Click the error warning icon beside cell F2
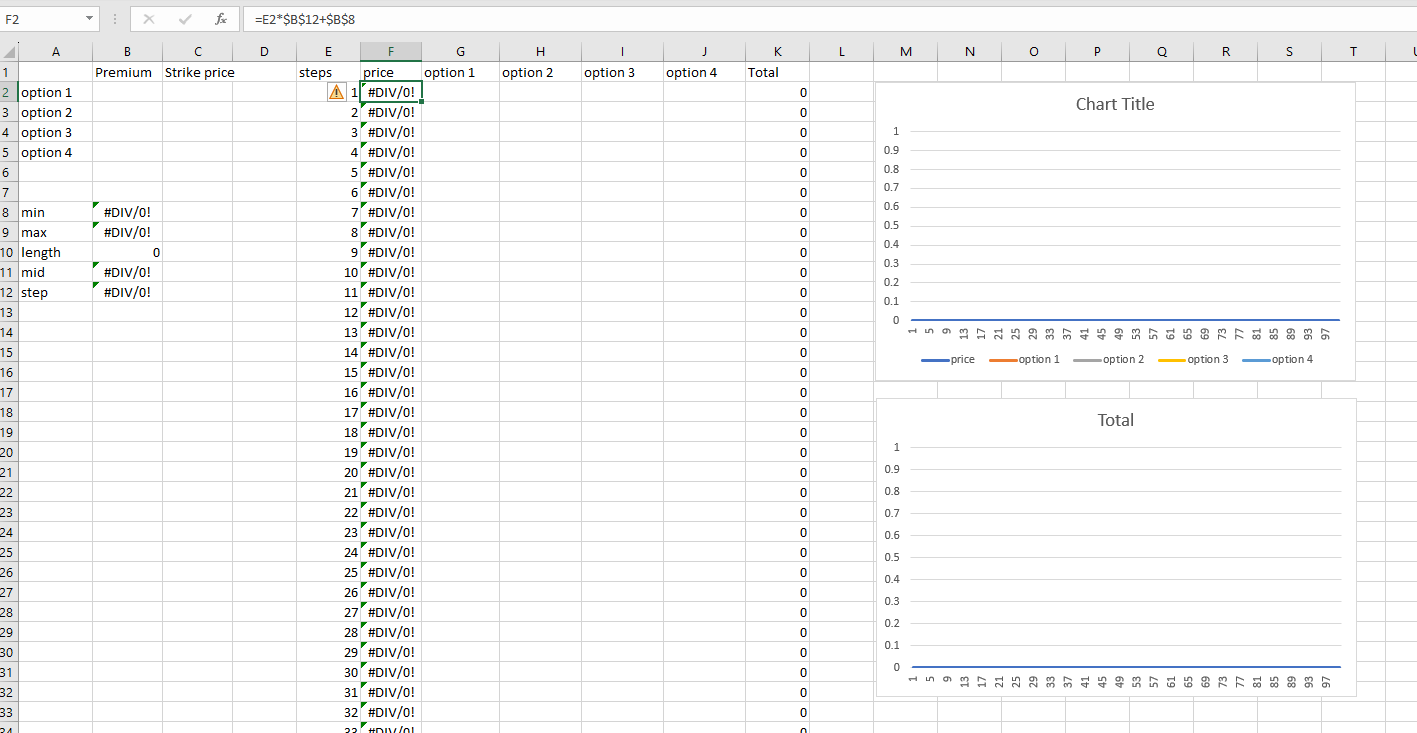This screenshot has height=733, width=1417. pyautogui.click(x=335, y=91)
